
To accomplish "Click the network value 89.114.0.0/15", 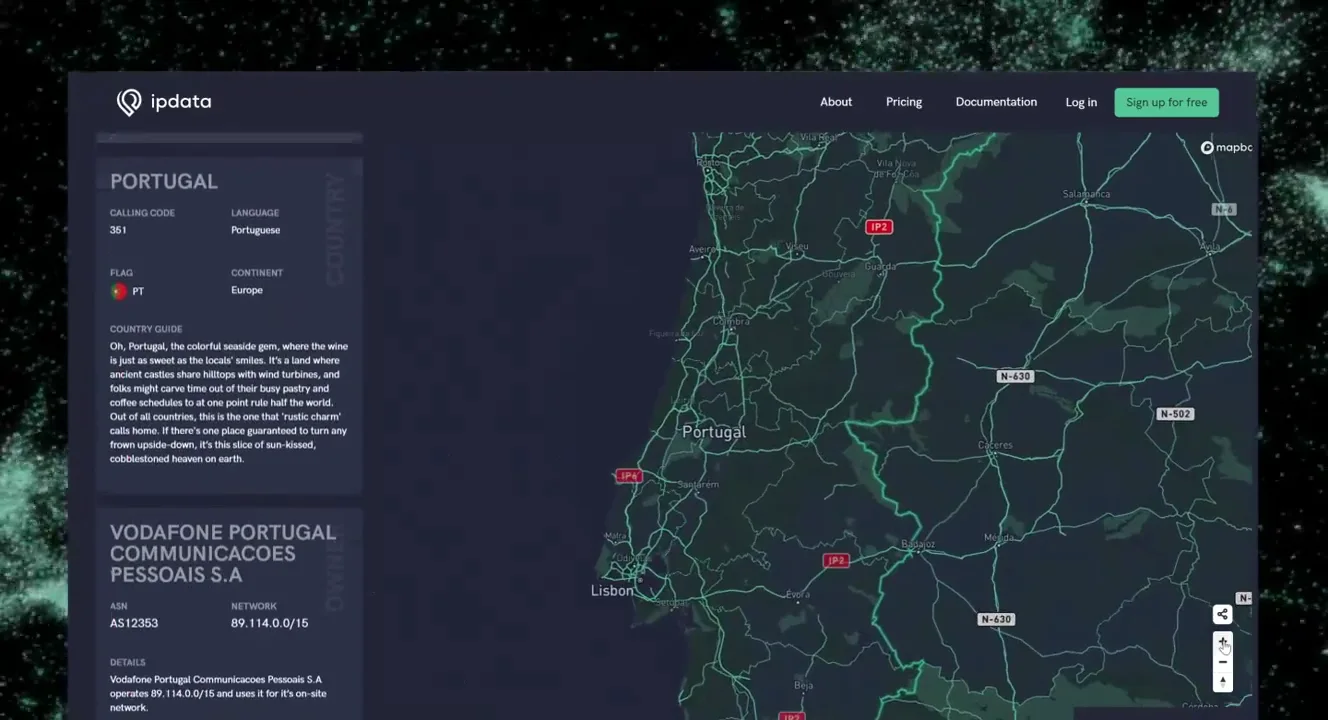I will (x=270, y=623).
